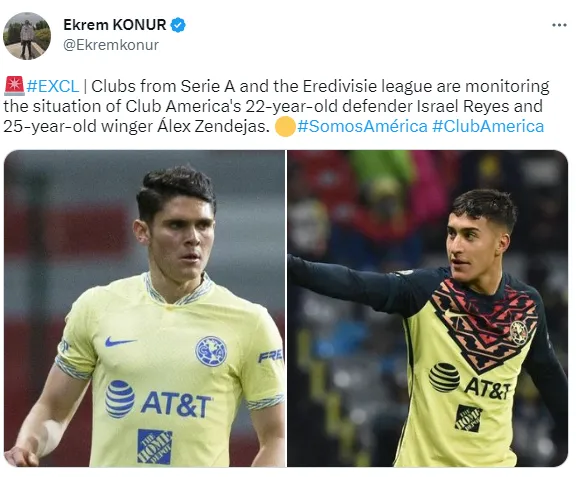Click the red siren emoji
Screen dimensions: 576x477
click(14, 86)
